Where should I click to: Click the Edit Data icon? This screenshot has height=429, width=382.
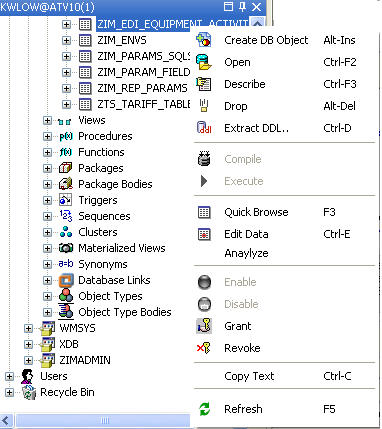pos(204,234)
